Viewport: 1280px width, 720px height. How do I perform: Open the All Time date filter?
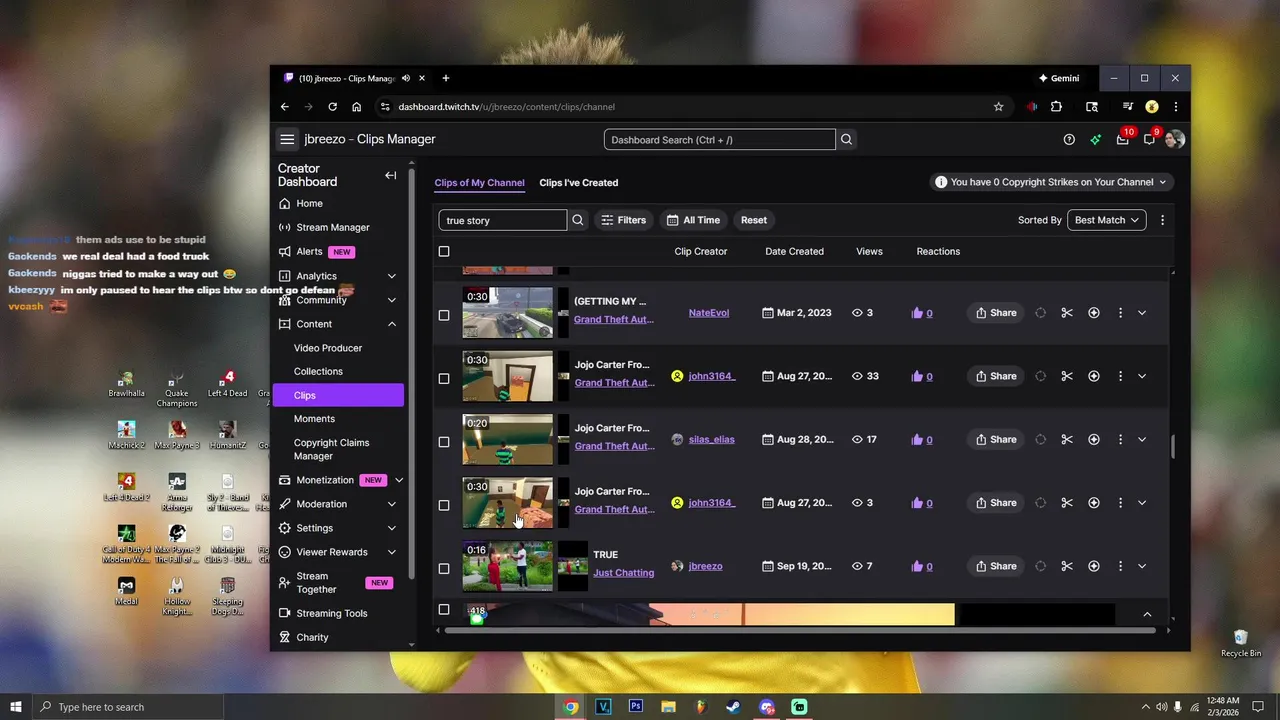pos(694,220)
